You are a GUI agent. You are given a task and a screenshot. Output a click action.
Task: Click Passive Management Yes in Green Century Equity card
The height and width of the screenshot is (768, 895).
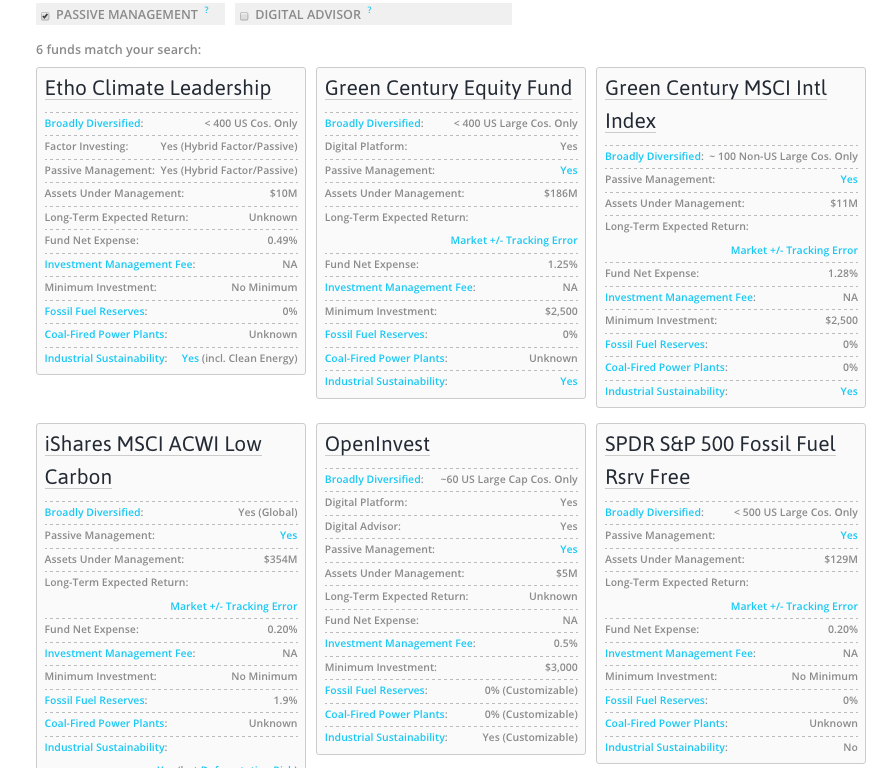point(569,170)
